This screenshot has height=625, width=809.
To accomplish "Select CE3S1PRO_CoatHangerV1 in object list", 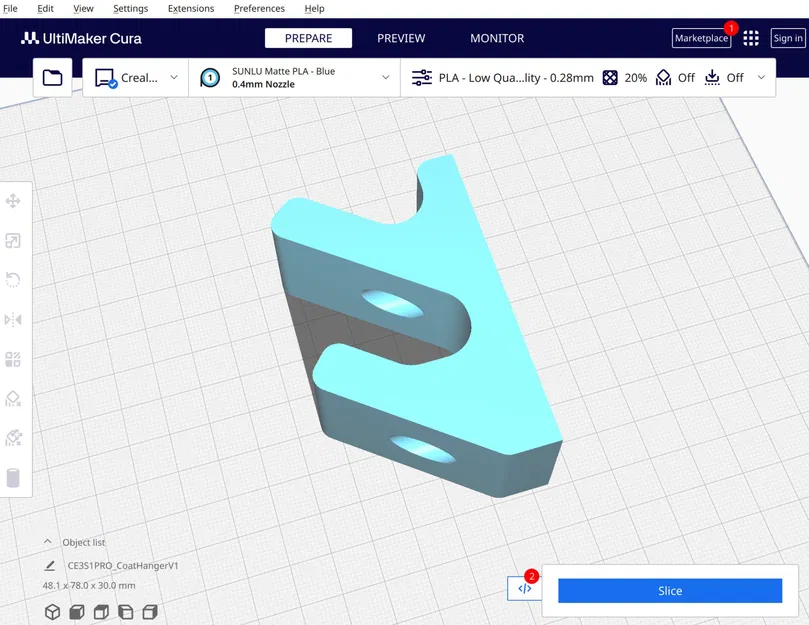I will point(123,566).
